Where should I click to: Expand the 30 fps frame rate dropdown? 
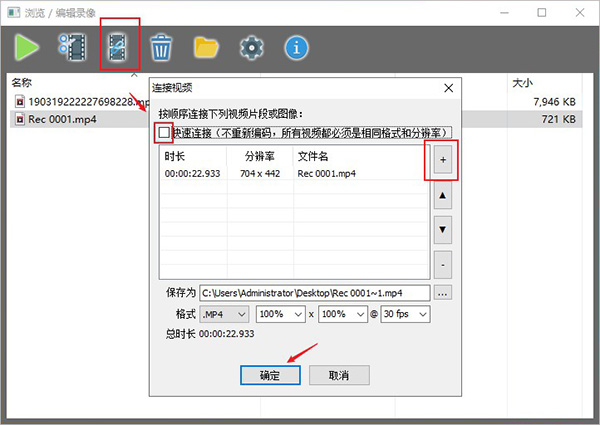[x=406, y=314]
